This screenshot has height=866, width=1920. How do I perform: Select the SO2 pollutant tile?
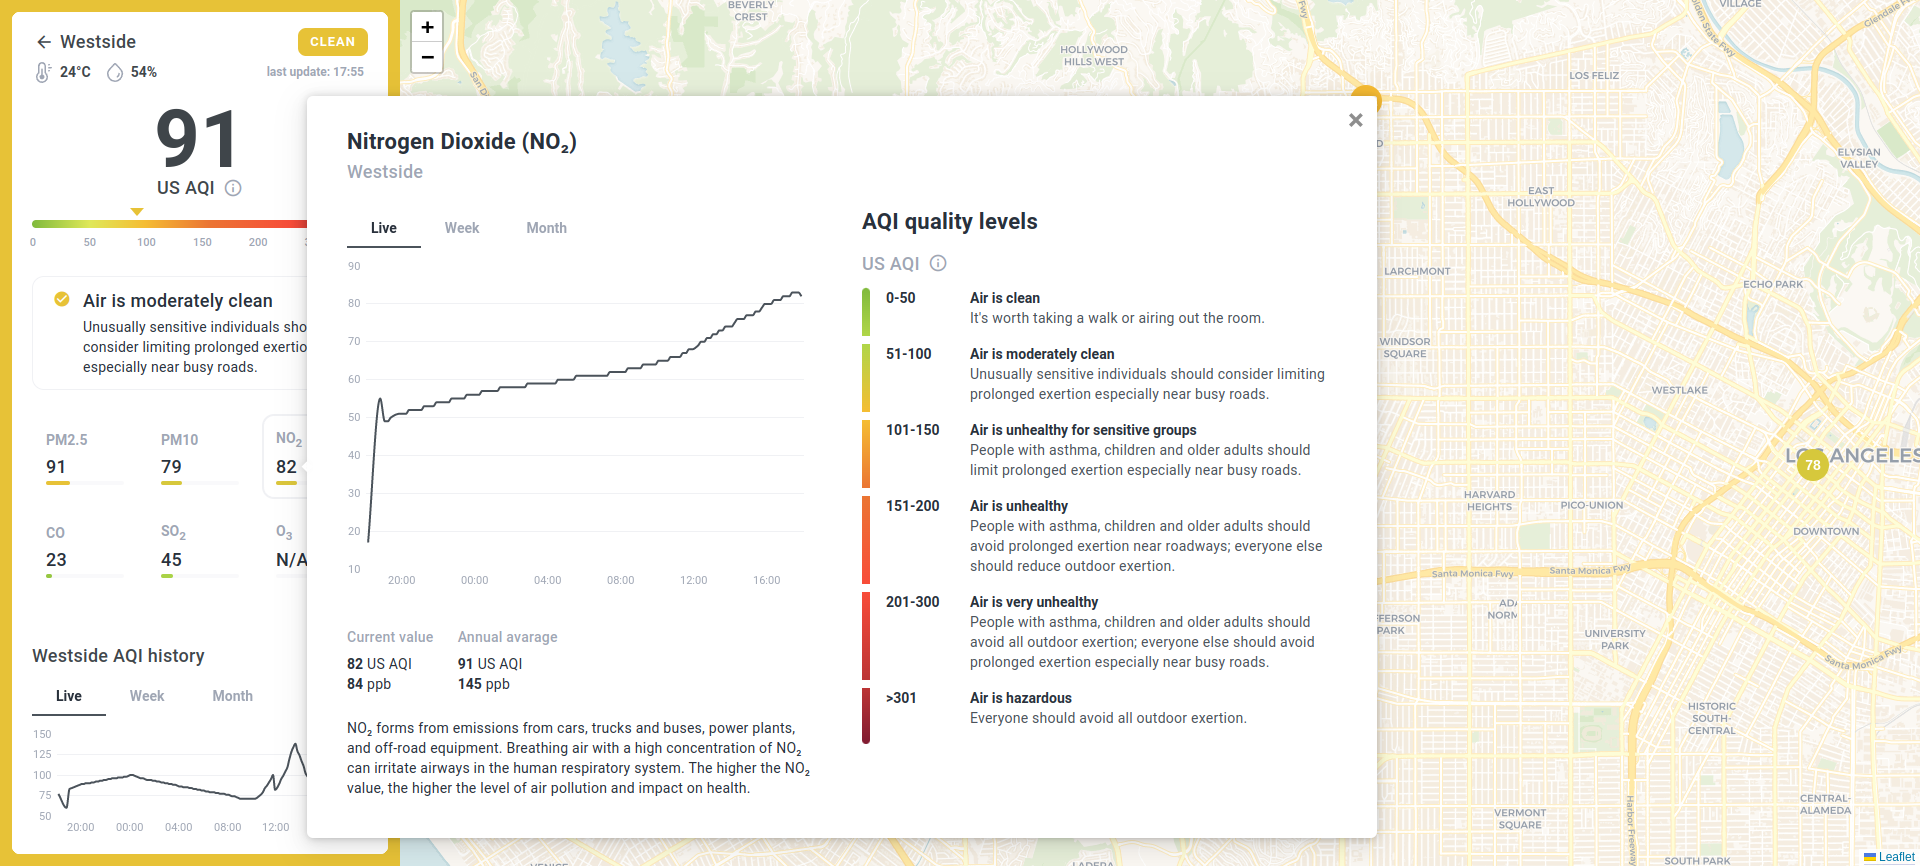(198, 549)
